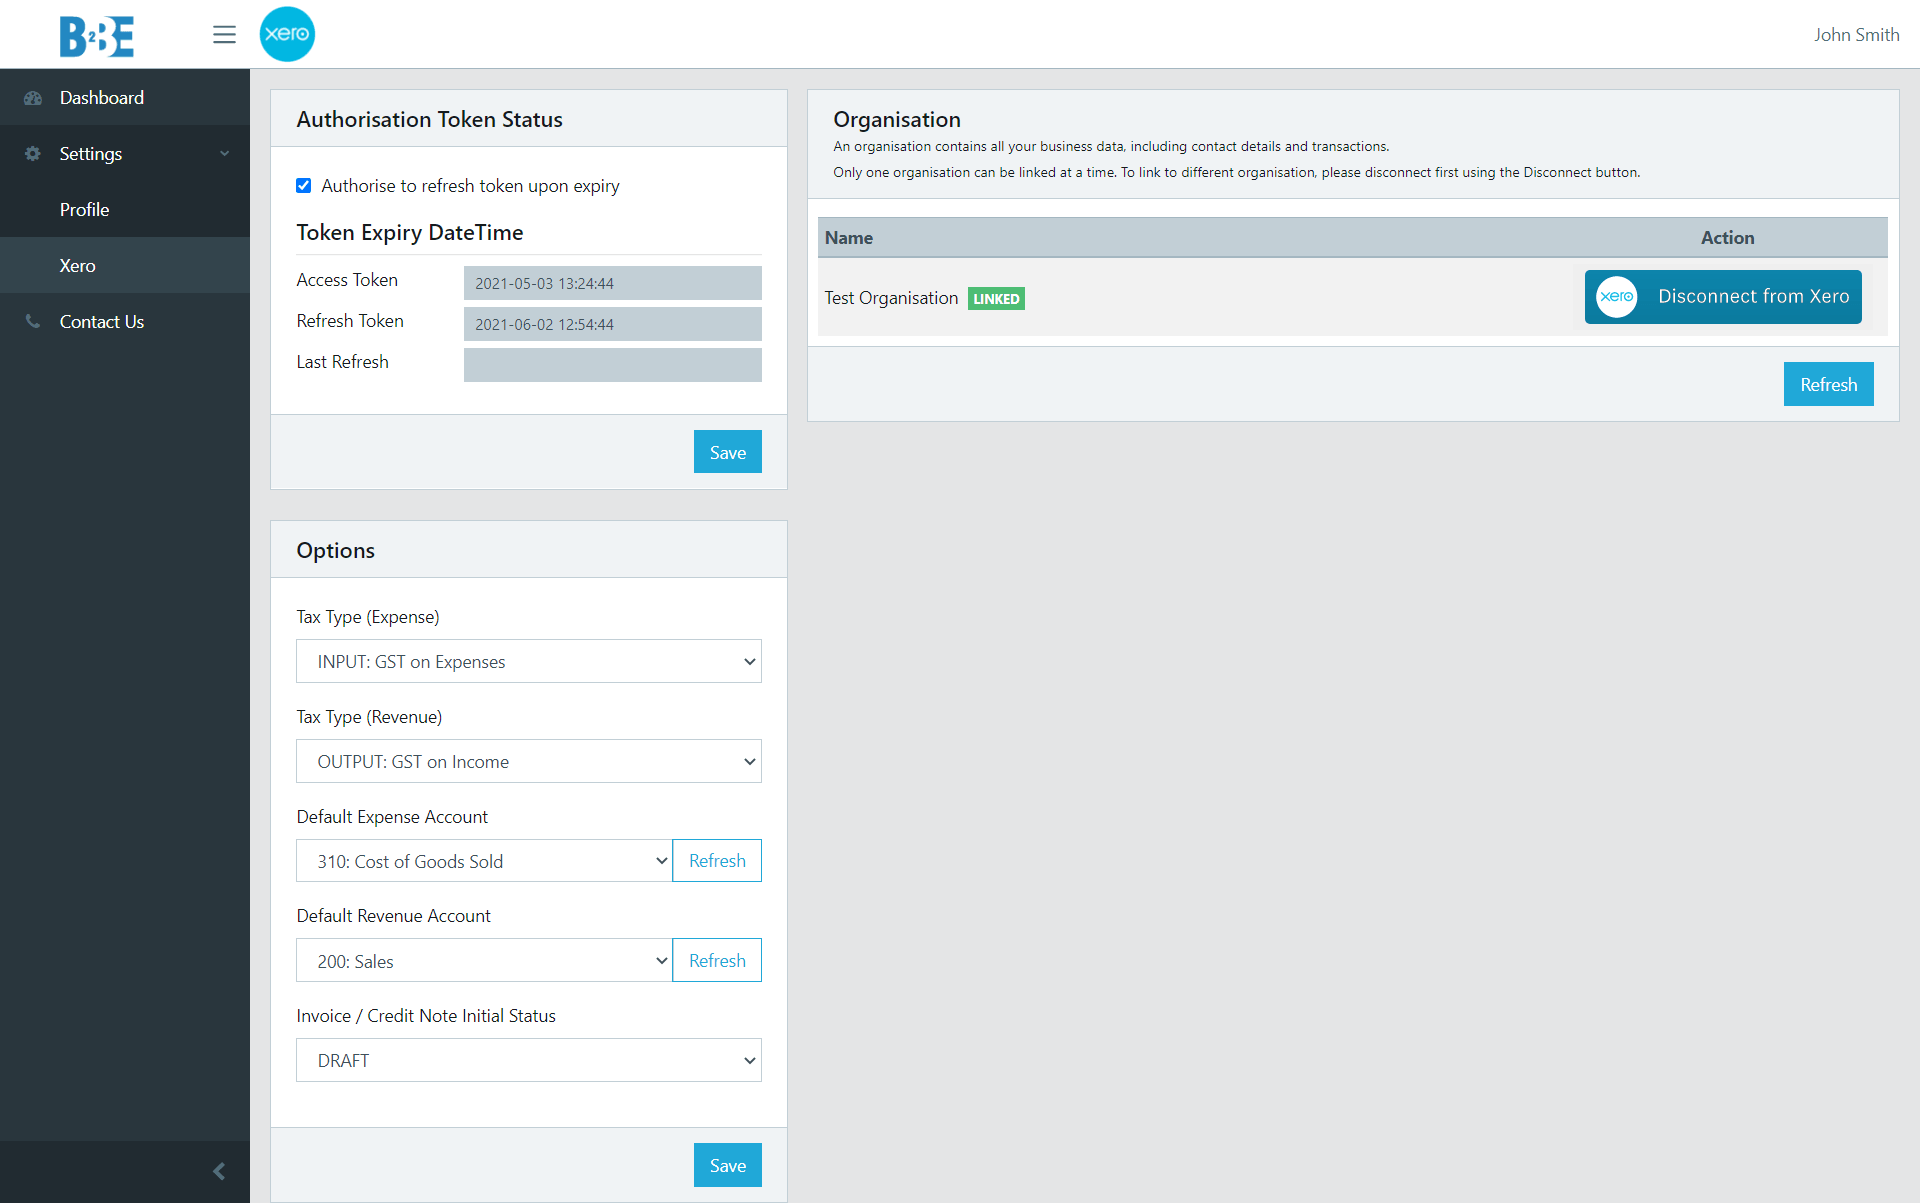The height and width of the screenshot is (1203, 1920).
Task: Click the B2BE logo
Action: pyautogui.click(x=96, y=36)
